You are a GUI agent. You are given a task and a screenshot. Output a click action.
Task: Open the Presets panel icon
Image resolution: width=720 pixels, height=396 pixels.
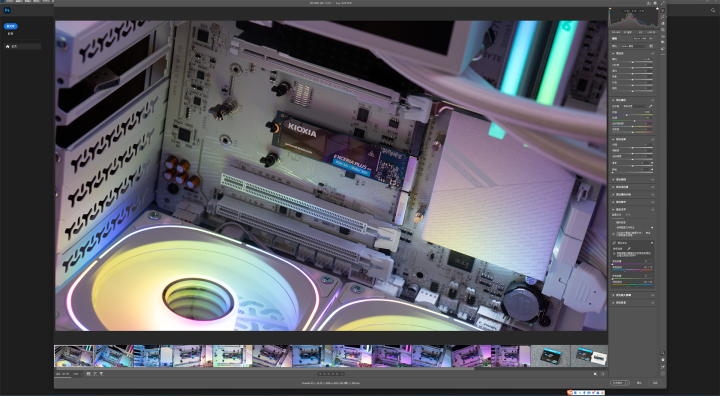tap(662, 48)
